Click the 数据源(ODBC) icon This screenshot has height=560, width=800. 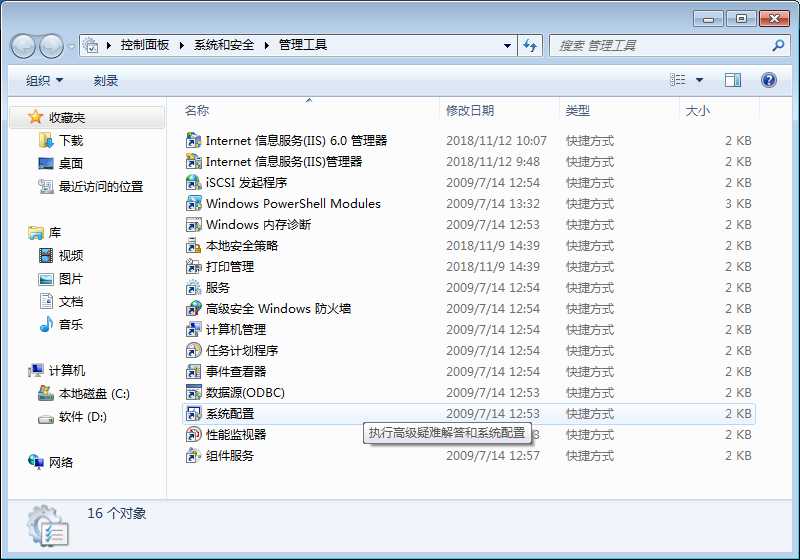tap(193, 392)
